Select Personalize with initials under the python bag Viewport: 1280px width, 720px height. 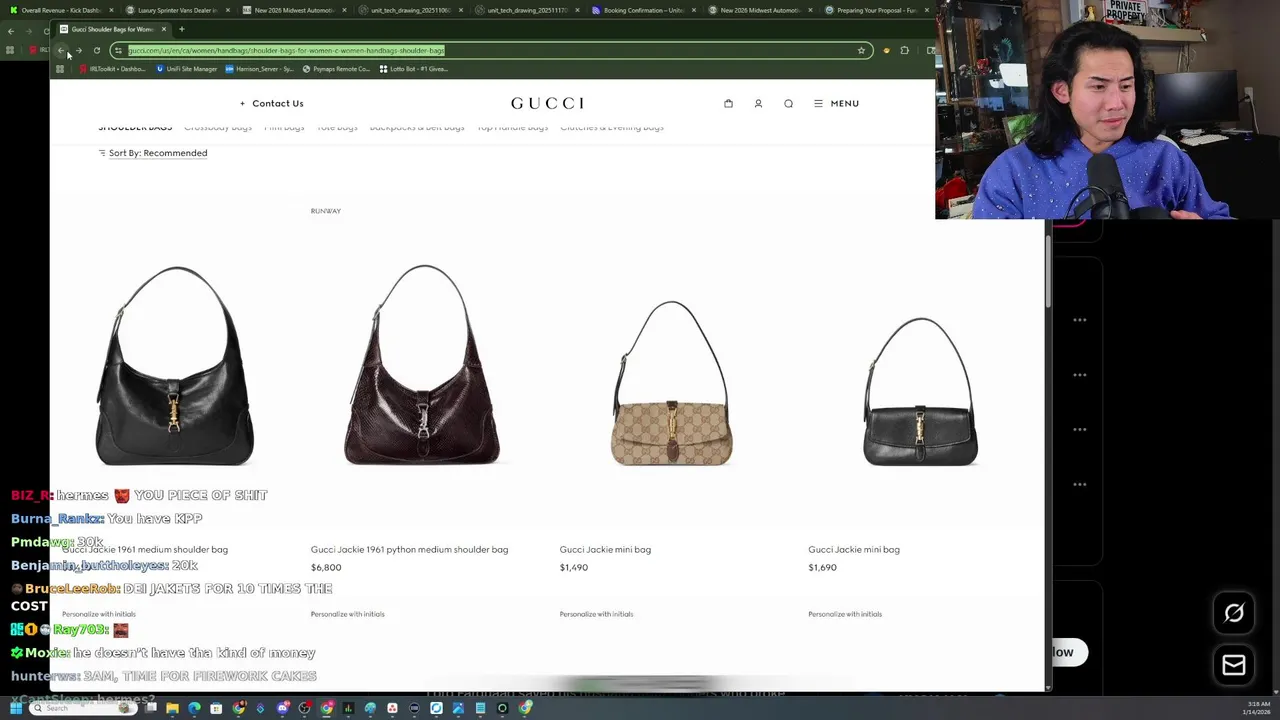(347, 614)
